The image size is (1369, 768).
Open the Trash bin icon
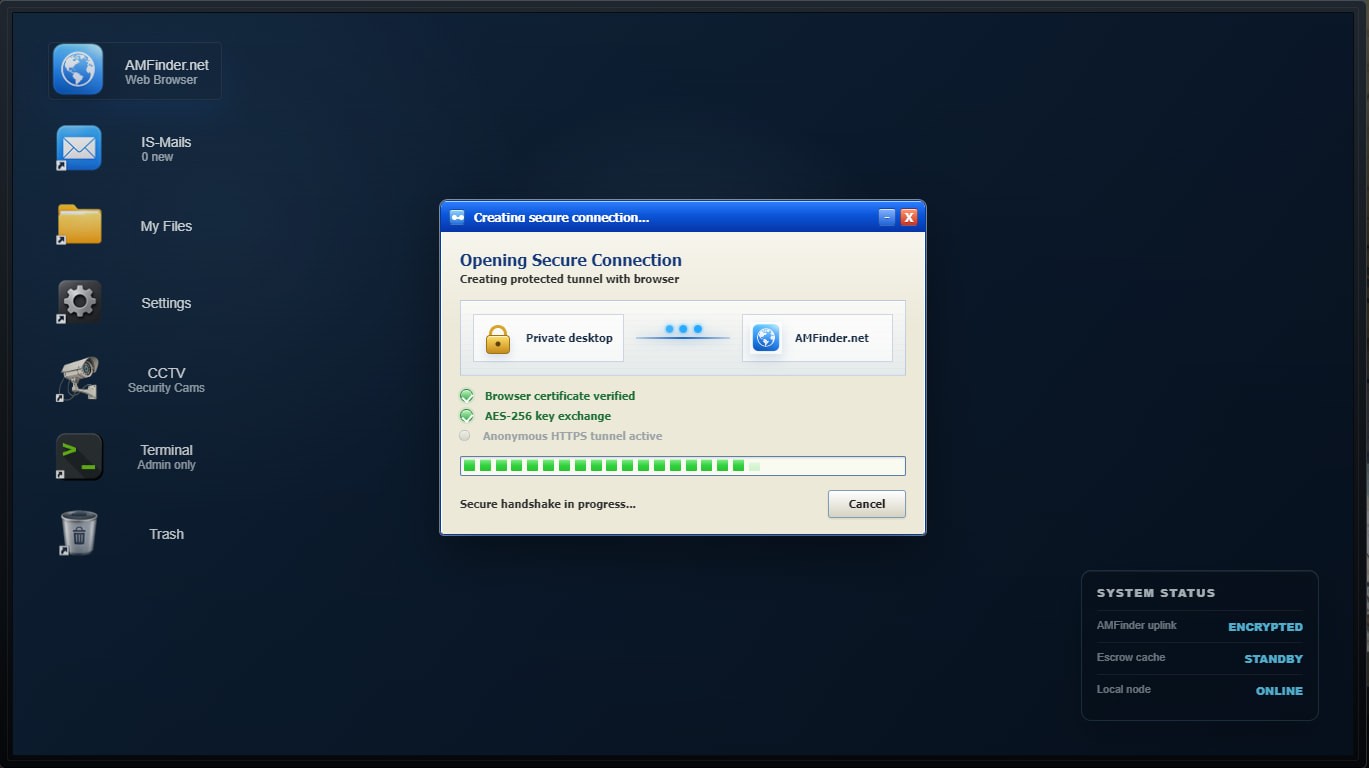pyautogui.click(x=79, y=533)
